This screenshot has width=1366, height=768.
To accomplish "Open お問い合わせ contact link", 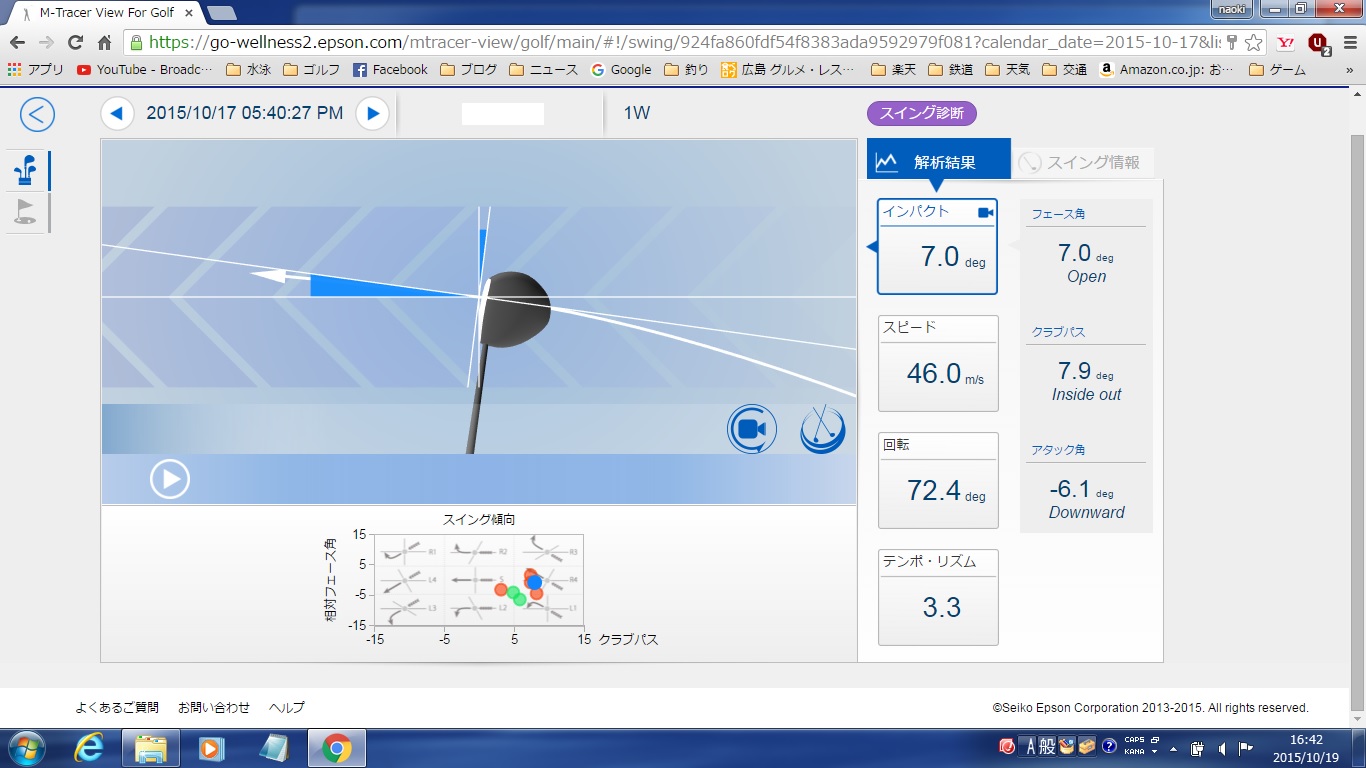I will click(214, 707).
